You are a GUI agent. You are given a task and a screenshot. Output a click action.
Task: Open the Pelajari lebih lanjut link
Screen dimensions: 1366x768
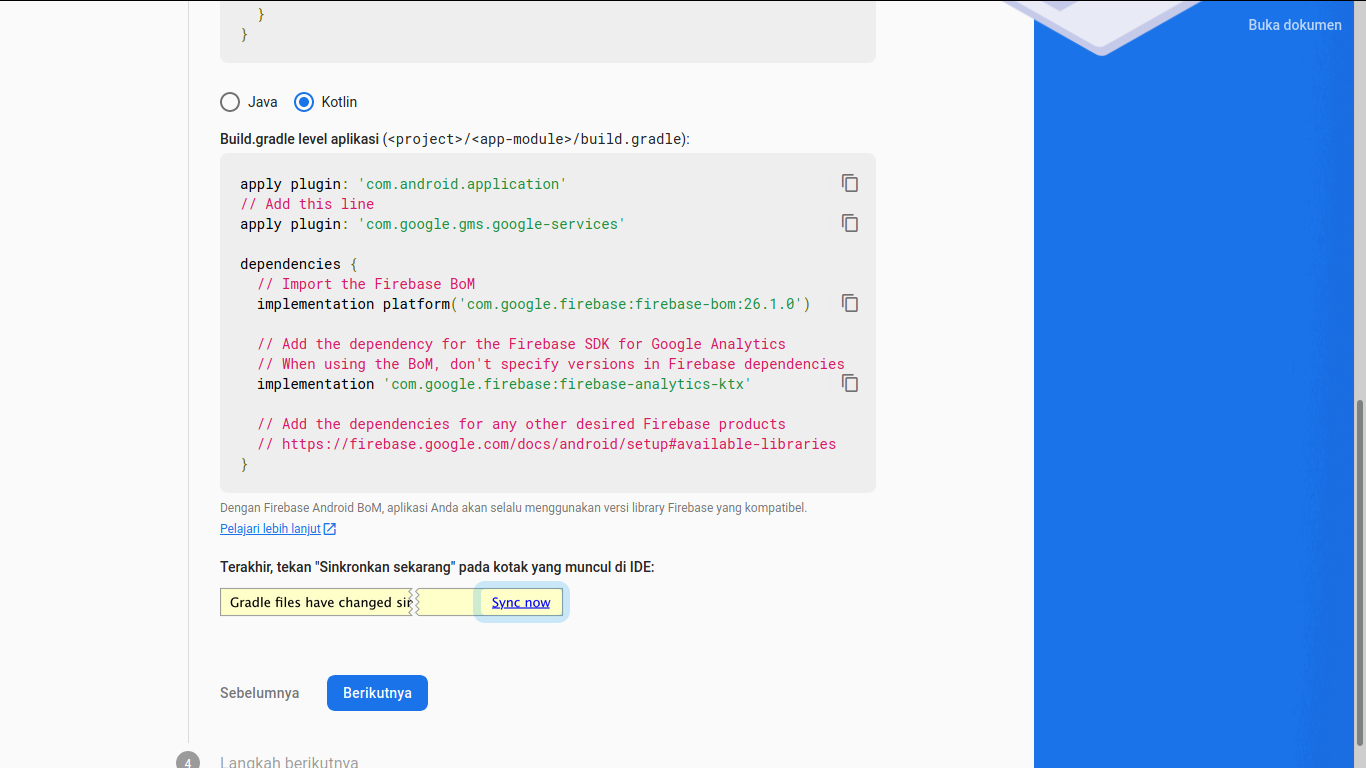(270, 528)
